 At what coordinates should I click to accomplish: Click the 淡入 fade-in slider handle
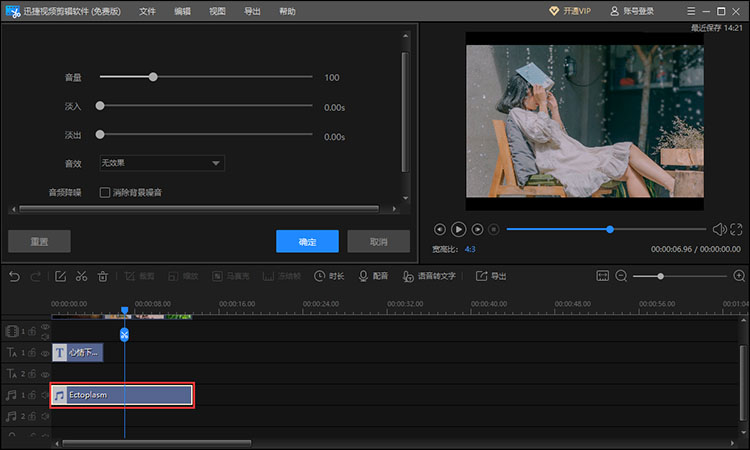[x=100, y=106]
